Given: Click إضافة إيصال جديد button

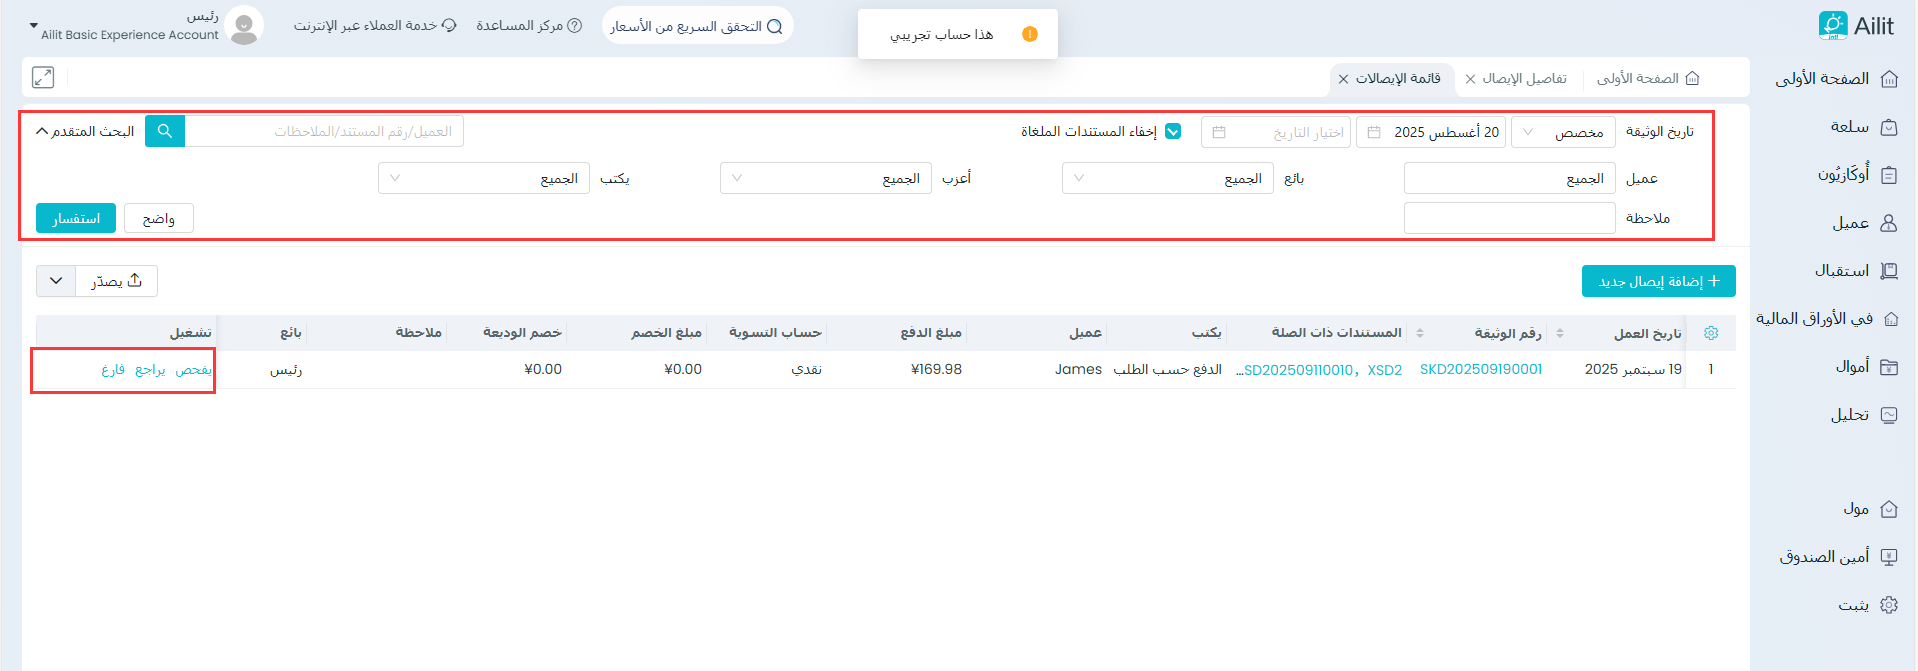Looking at the screenshot, I should [x=1658, y=281].
